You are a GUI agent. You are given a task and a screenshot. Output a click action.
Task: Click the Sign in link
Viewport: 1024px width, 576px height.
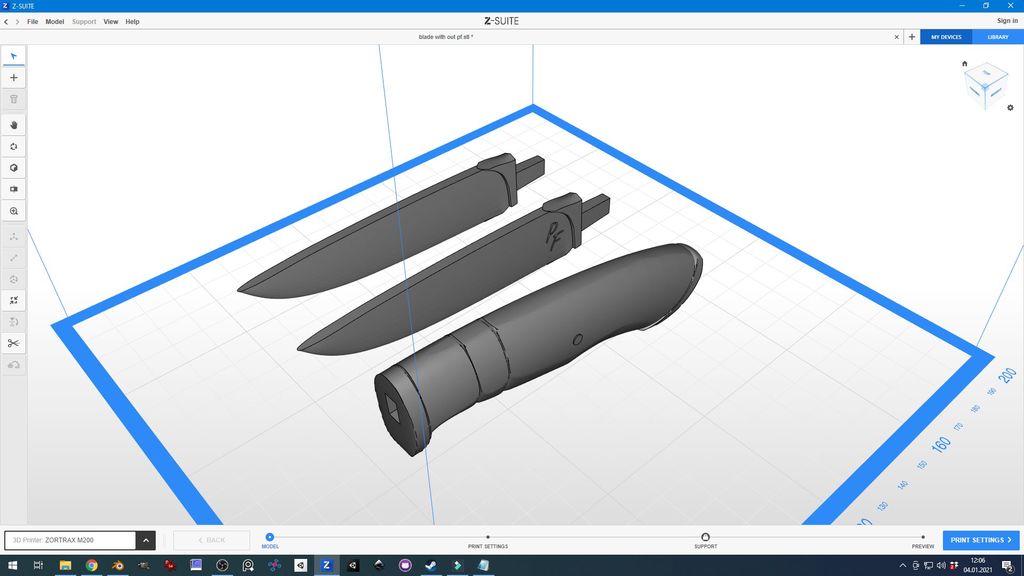pyautogui.click(x=1007, y=21)
